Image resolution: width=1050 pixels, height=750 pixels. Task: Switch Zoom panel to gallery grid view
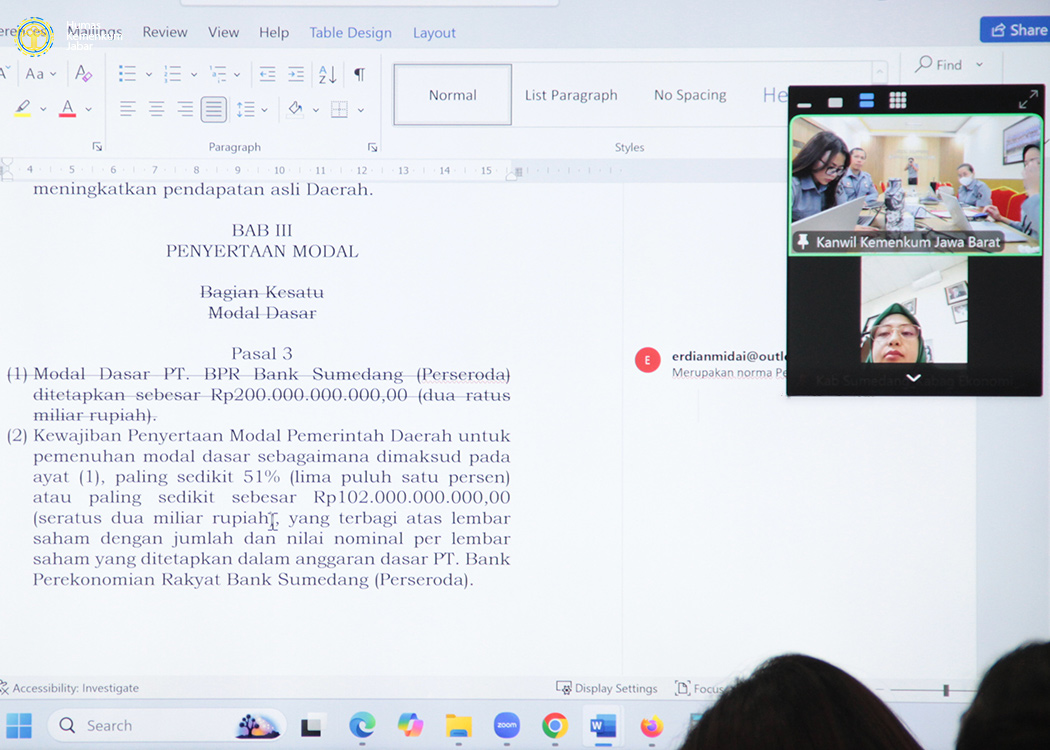click(x=898, y=100)
